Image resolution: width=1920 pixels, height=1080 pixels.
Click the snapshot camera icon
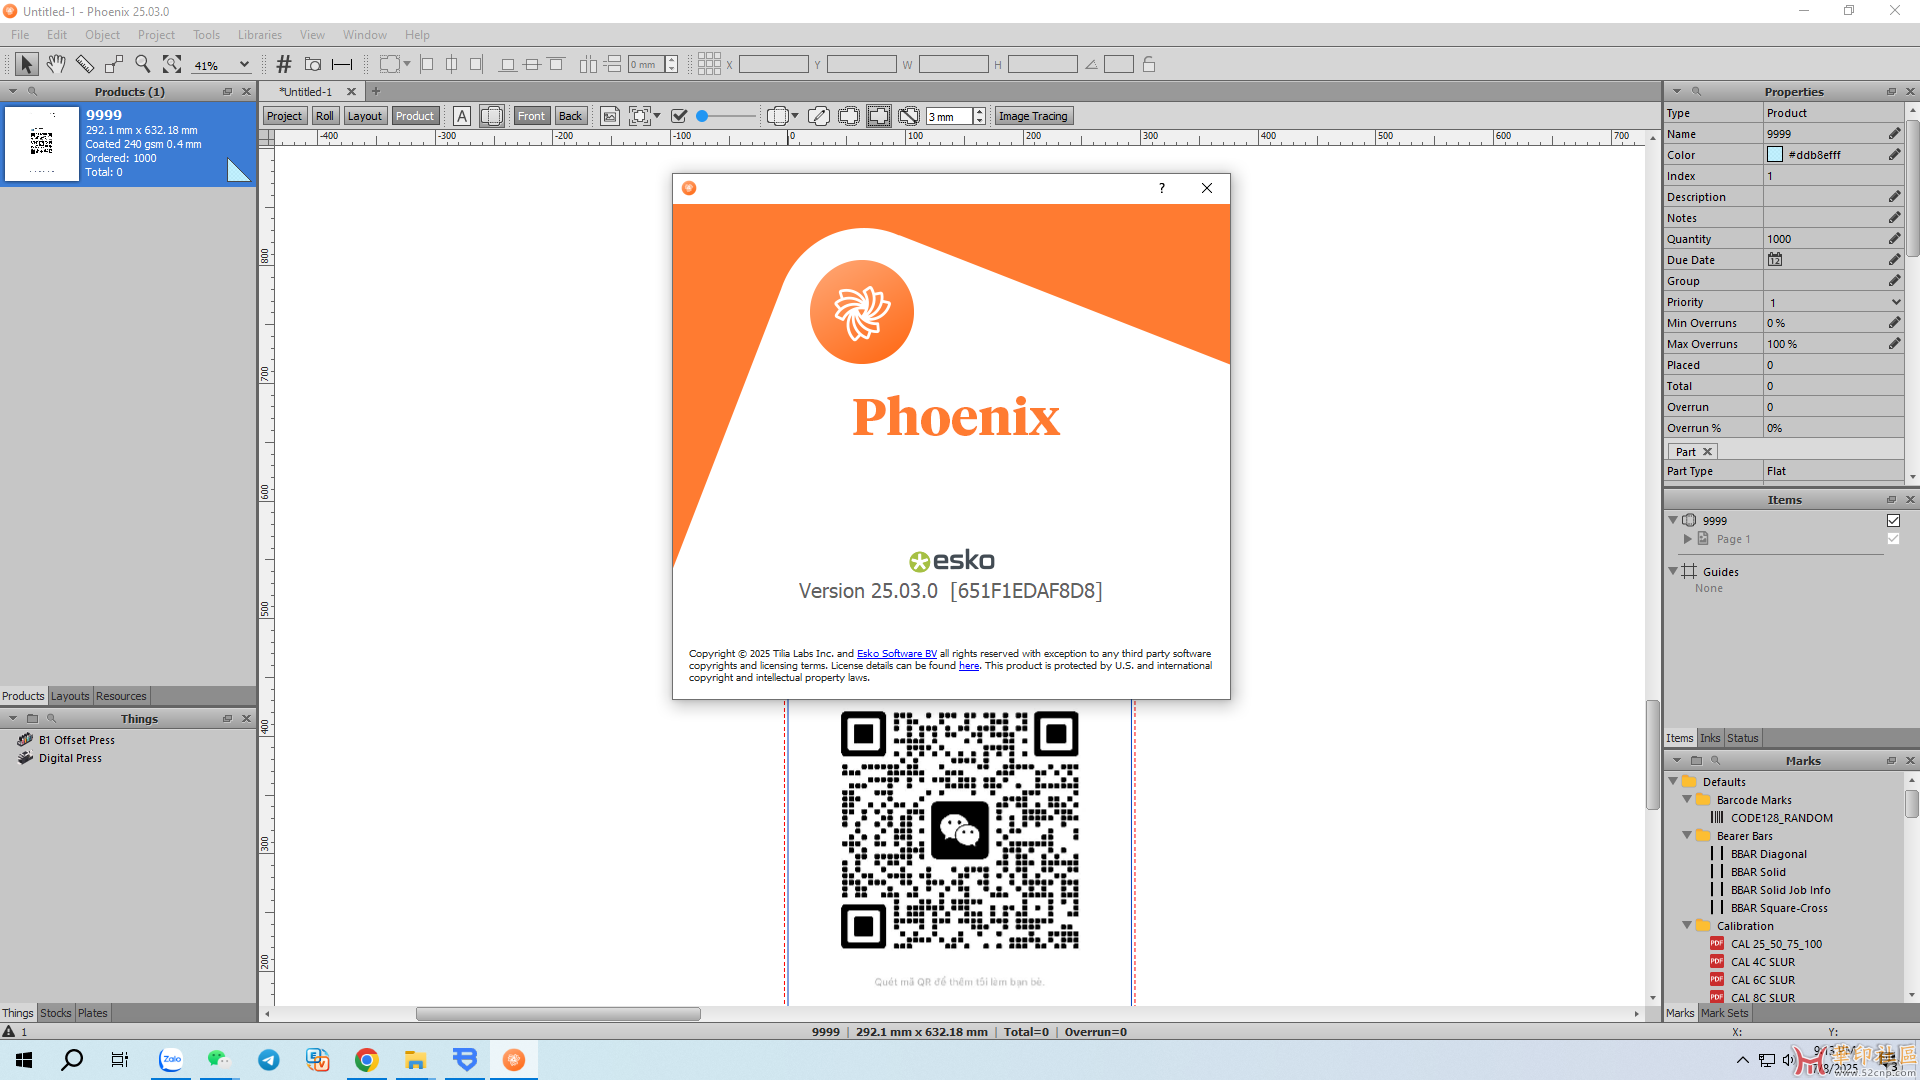313,64
